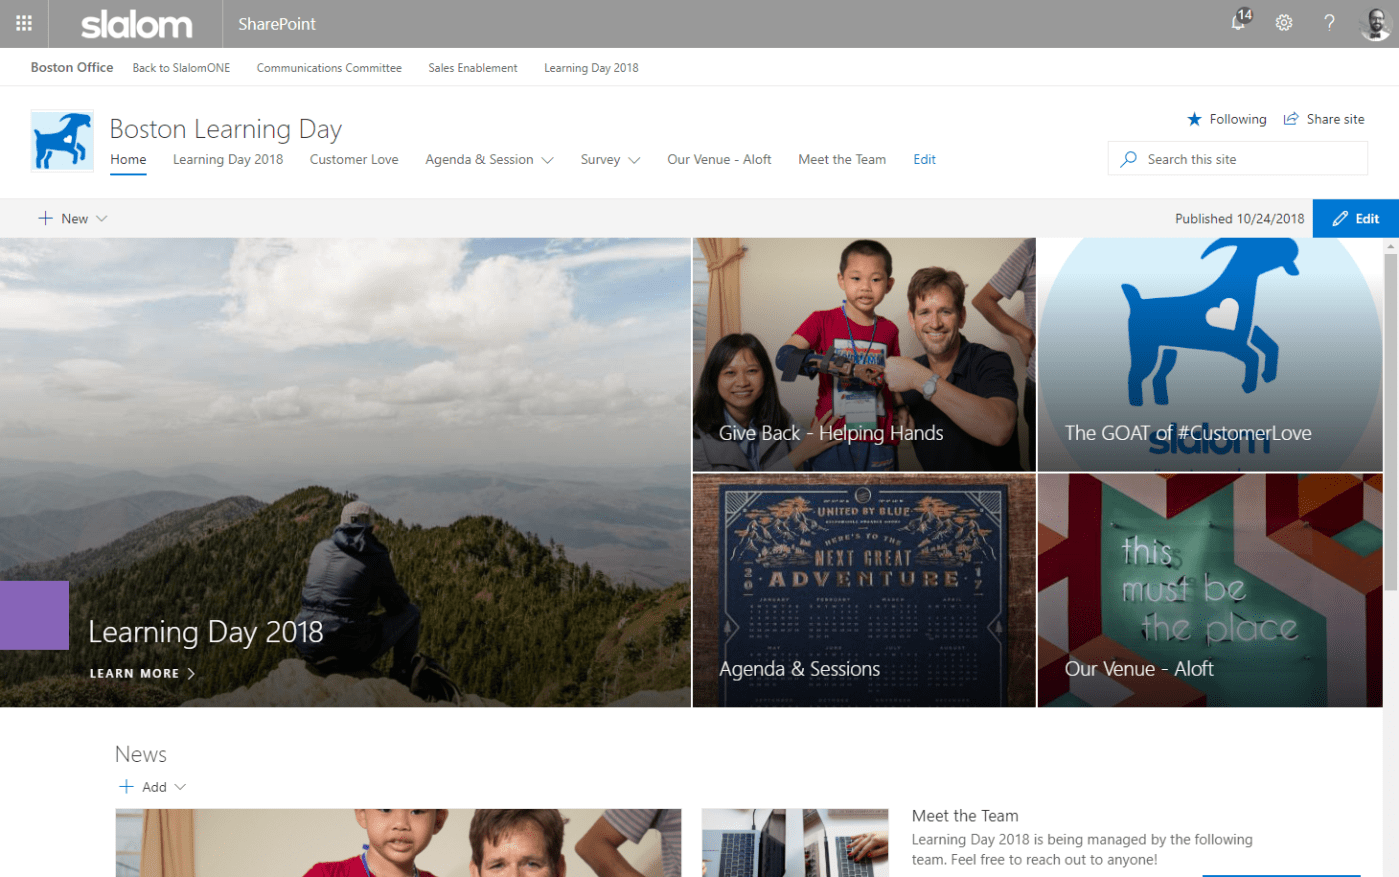Click the Slalom logo in header
This screenshot has width=1399, height=877.
136,24
